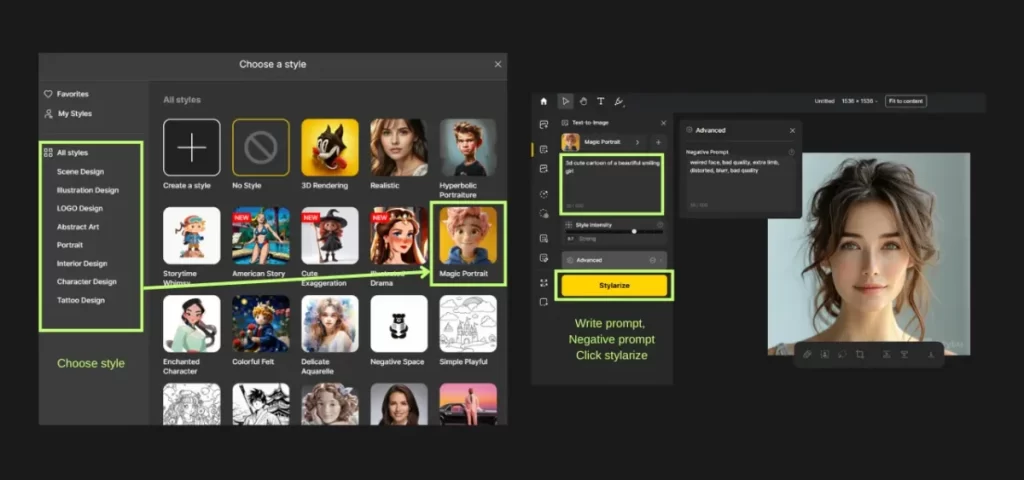The height and width of the screenshot is (480, 1024).
Task: Choose the Negative Space style
Action: tap(399, 324)
